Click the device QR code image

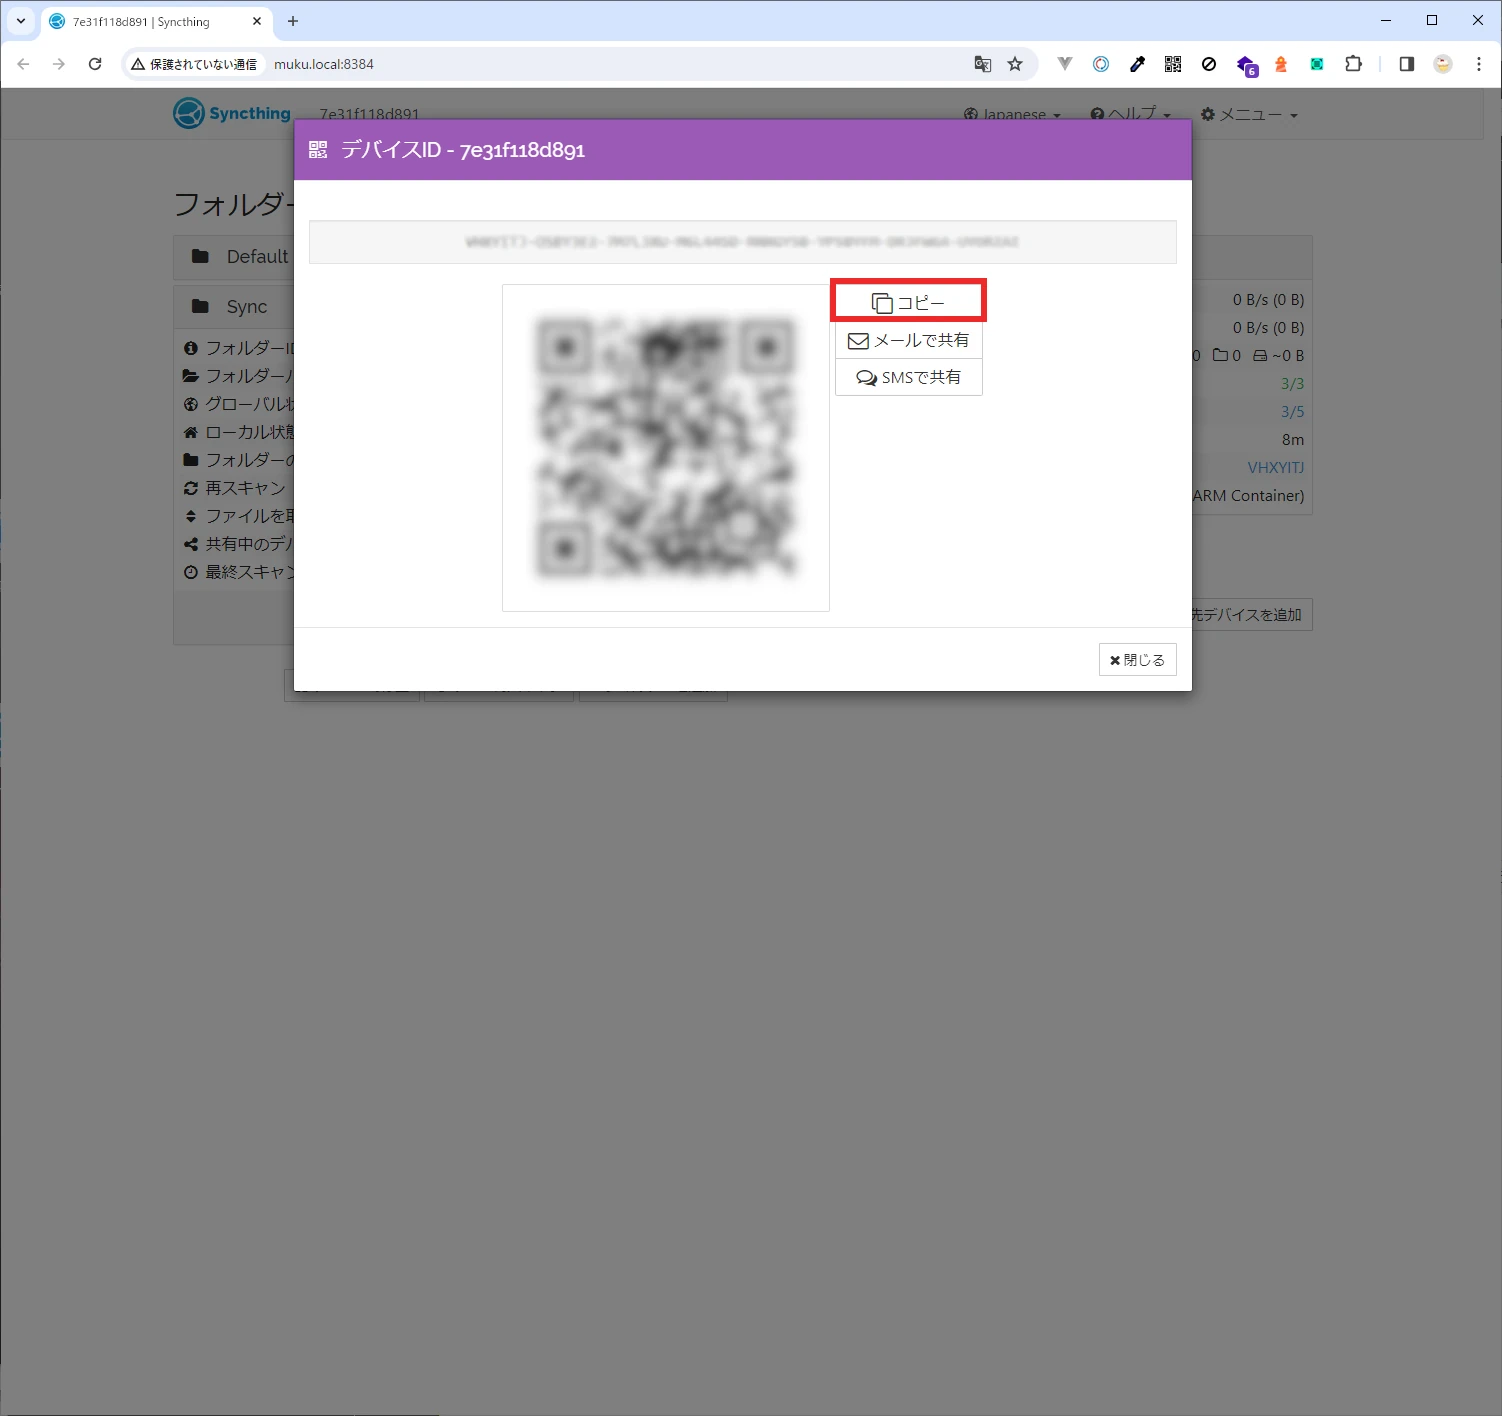point(666,447)
